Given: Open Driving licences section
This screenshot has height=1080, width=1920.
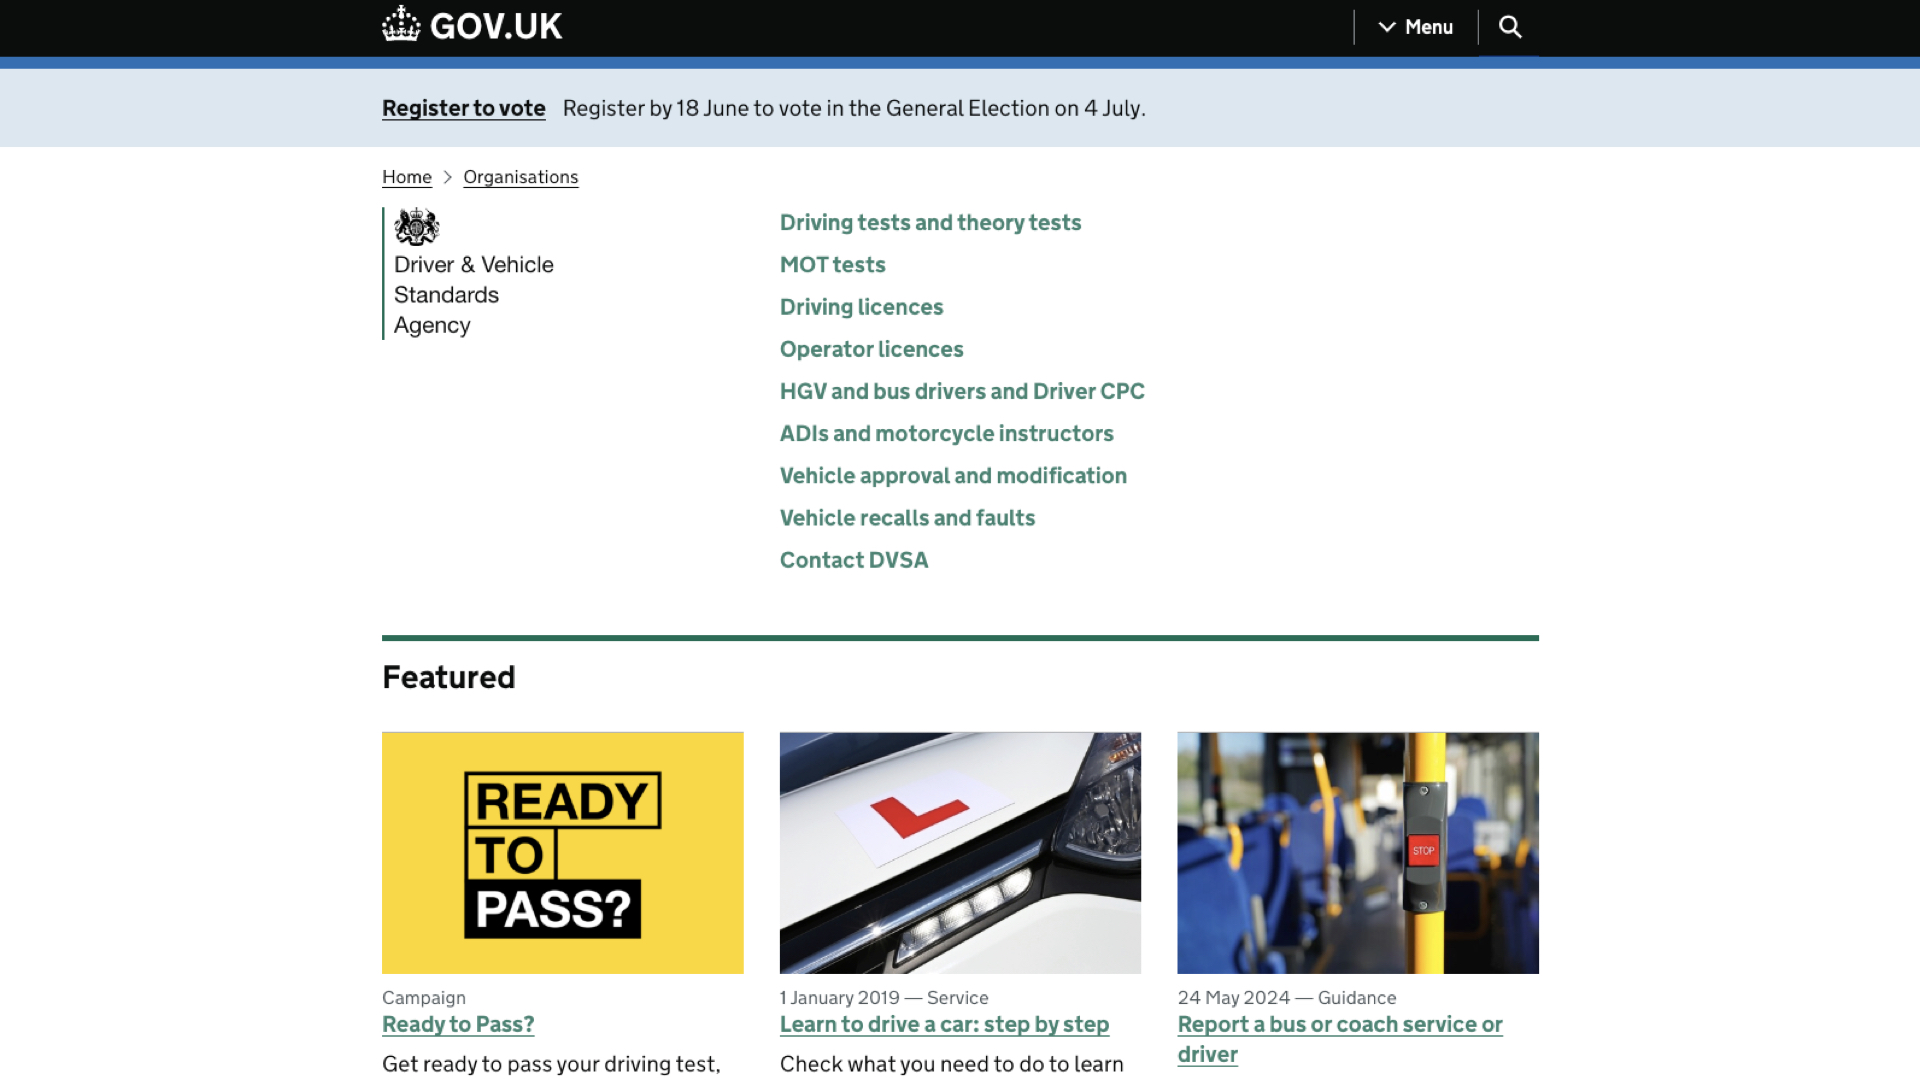Looking at the screenshot, I should (x=861, y=307).
